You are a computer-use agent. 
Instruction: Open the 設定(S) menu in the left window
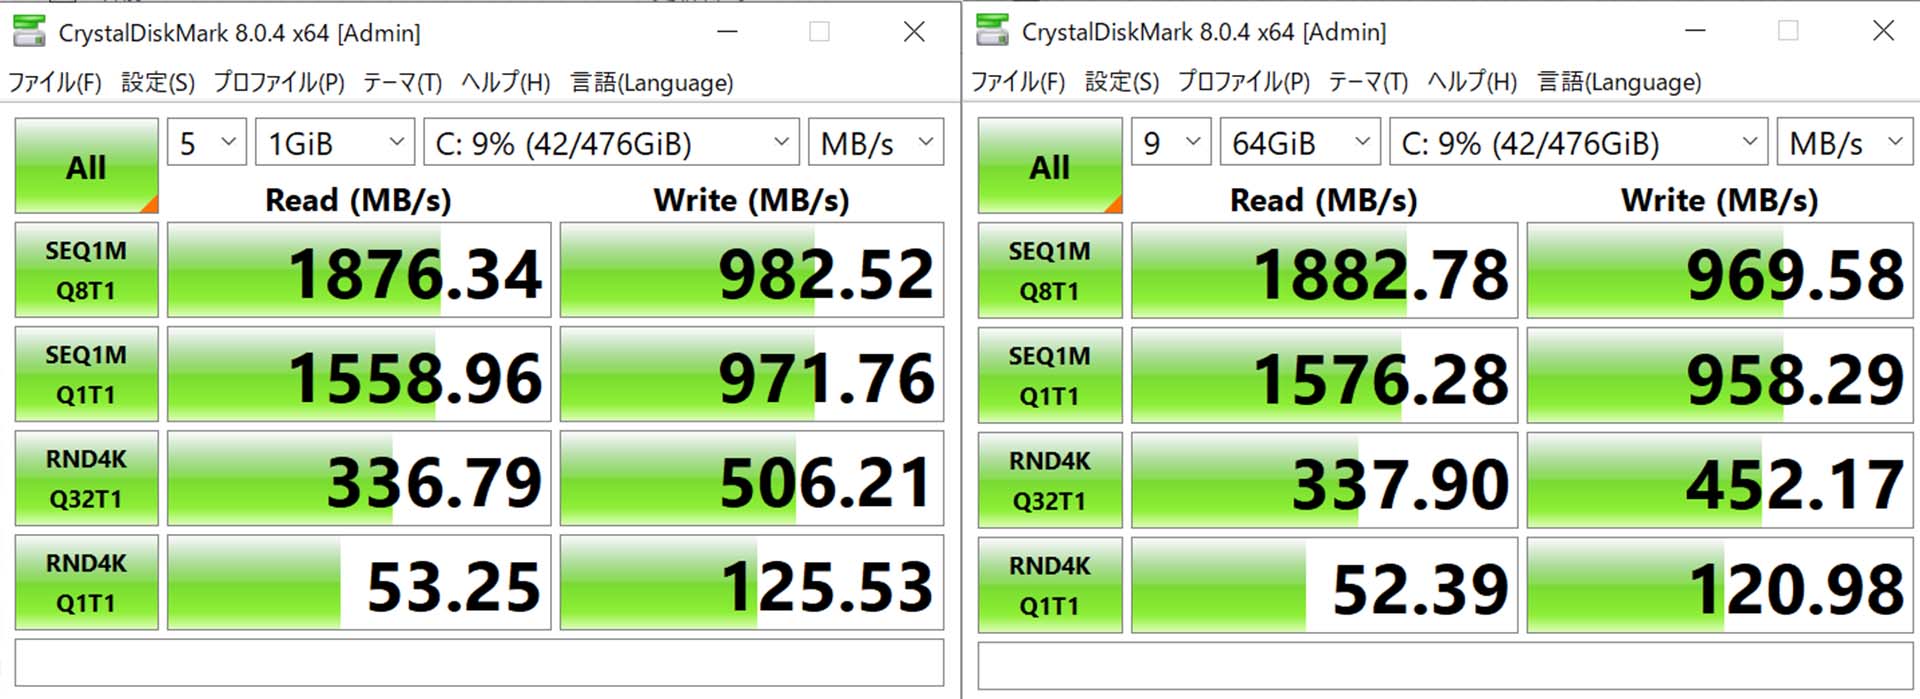tap(157, 82)
